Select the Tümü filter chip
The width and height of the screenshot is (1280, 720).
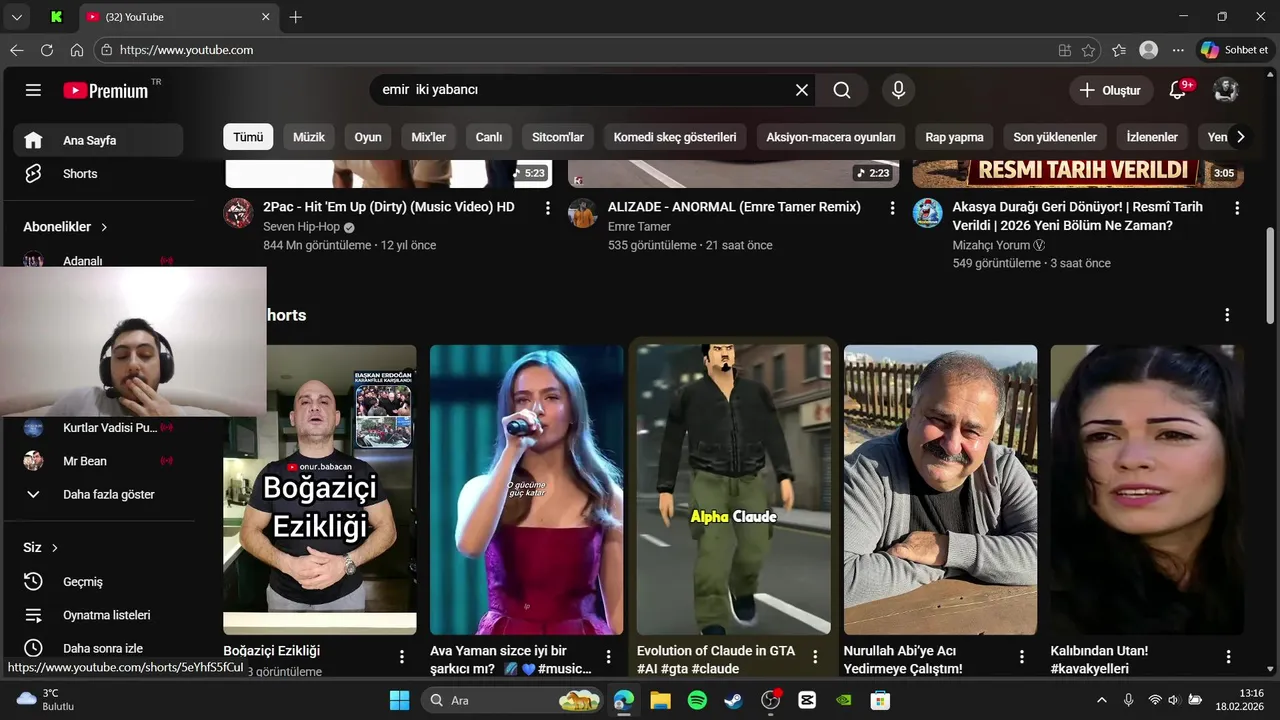tap(248, 137)
